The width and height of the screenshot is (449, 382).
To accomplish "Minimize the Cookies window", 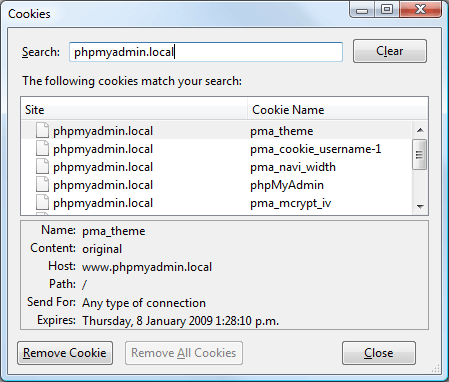I will click(362, 10).
